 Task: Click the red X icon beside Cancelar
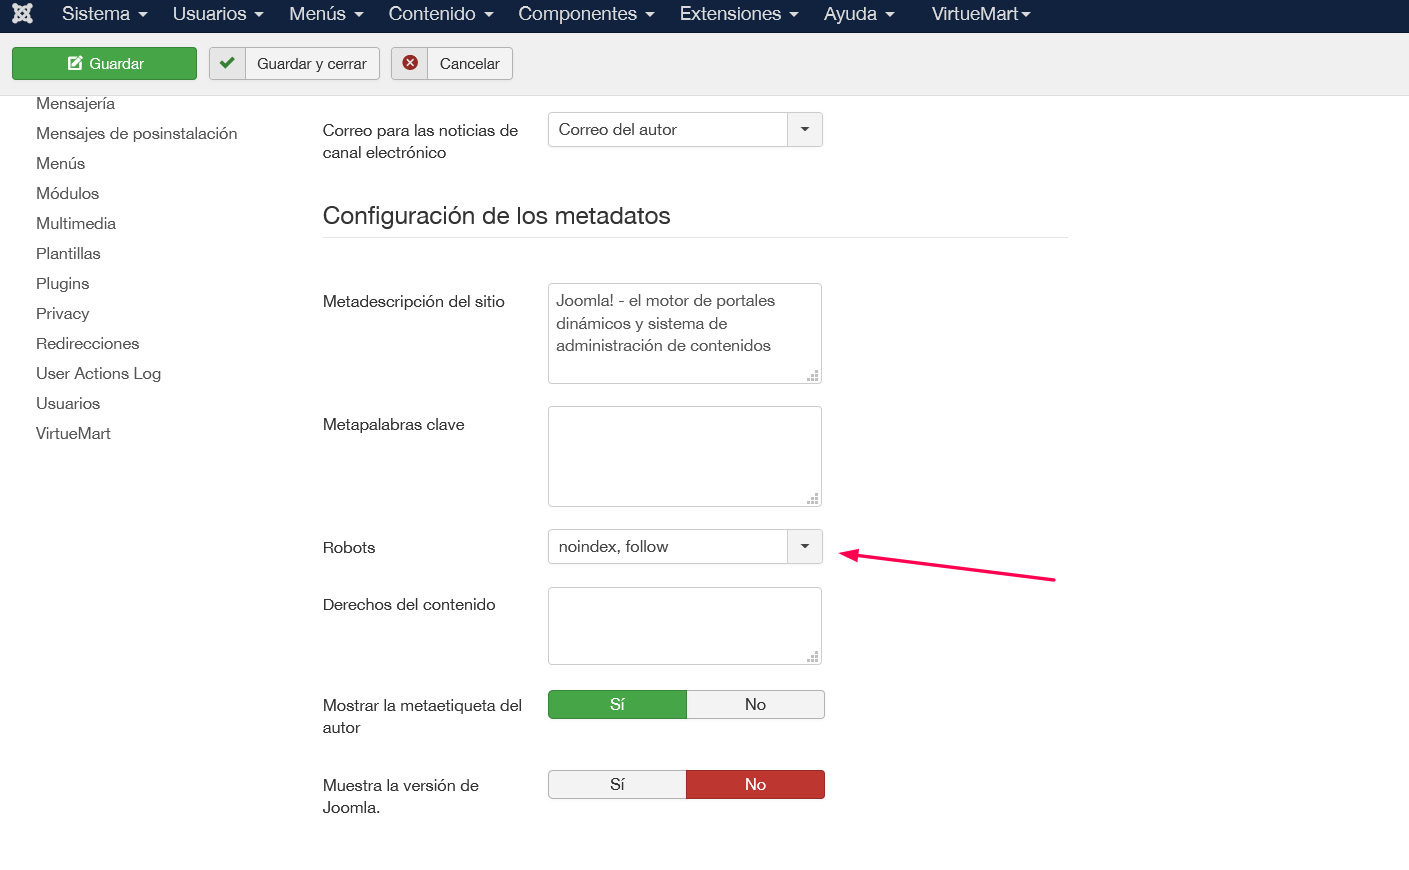(410, 63)
